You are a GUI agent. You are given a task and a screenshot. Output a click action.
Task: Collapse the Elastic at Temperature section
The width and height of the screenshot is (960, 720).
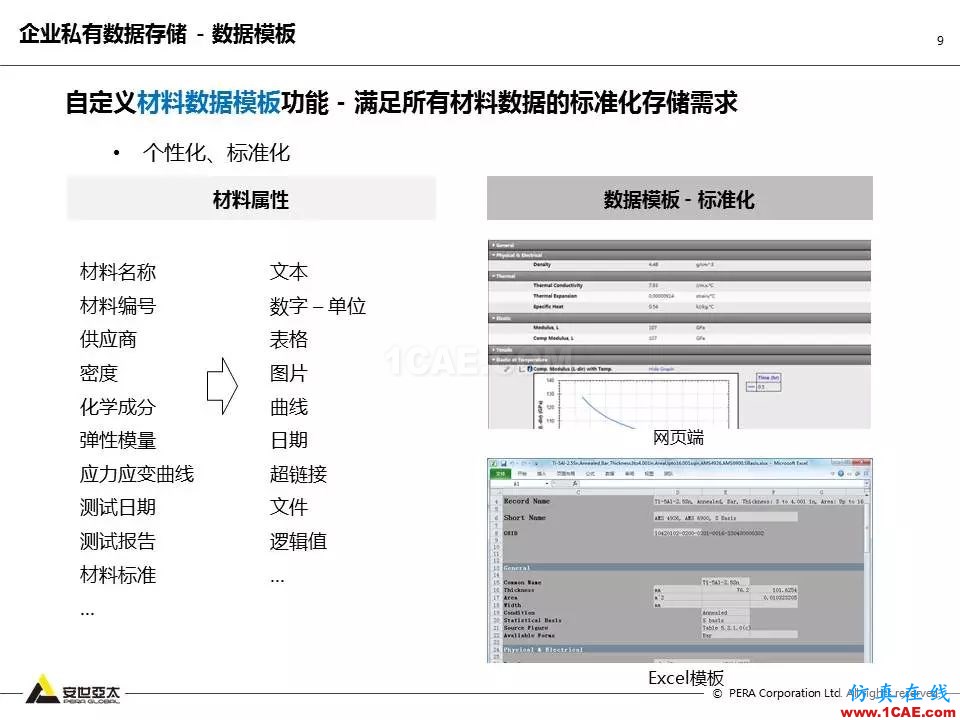679,360
